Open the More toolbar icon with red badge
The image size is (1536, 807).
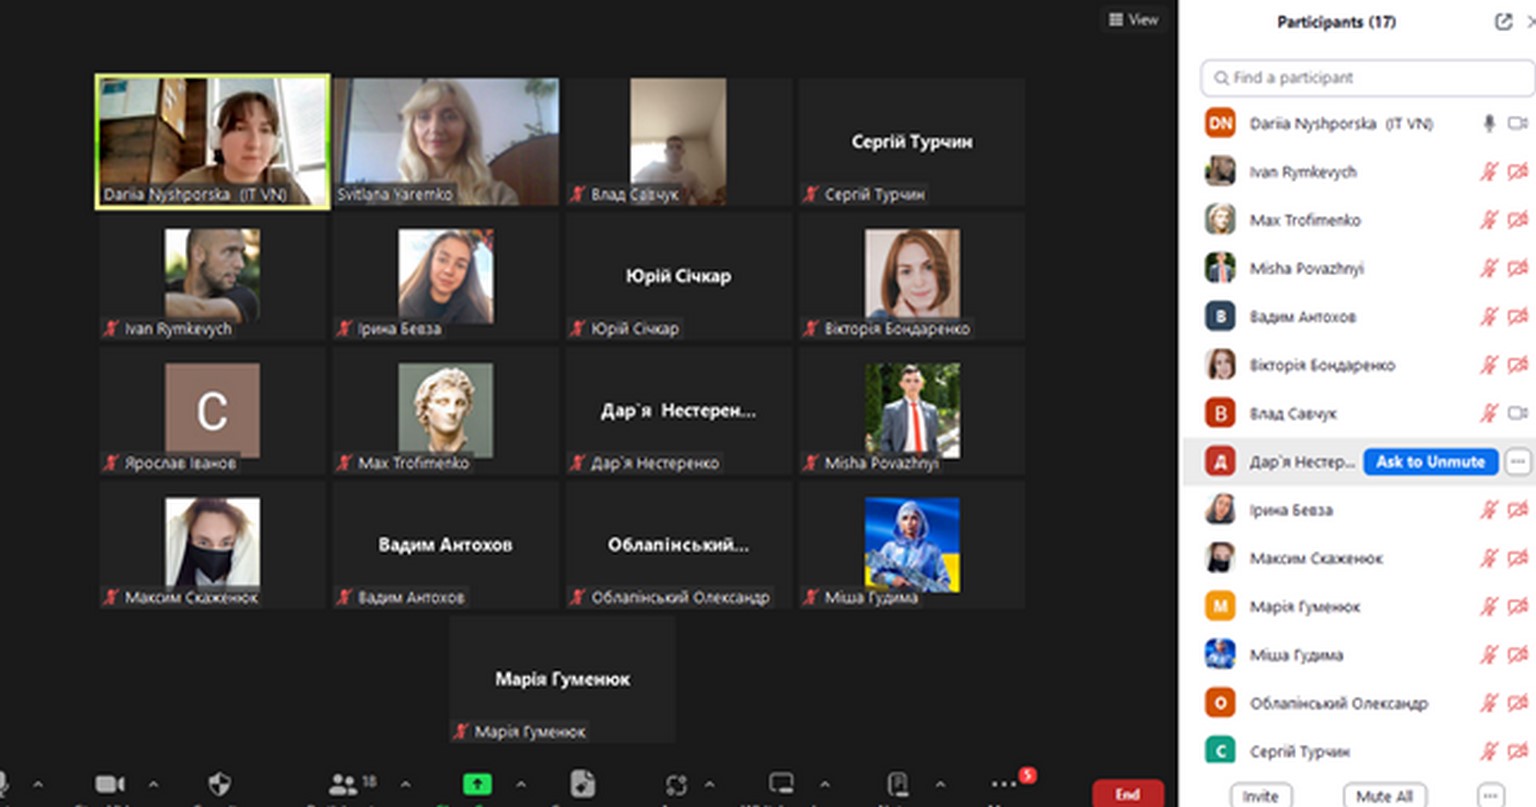[1004, 784]
